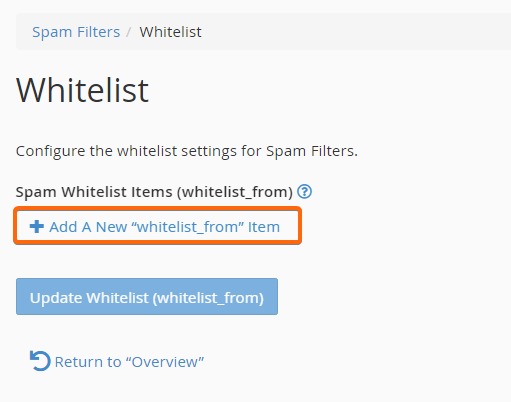Click the "Configure the whitelist settings" description text
This screenshot has height=402, width=511.
click(187, 151)
